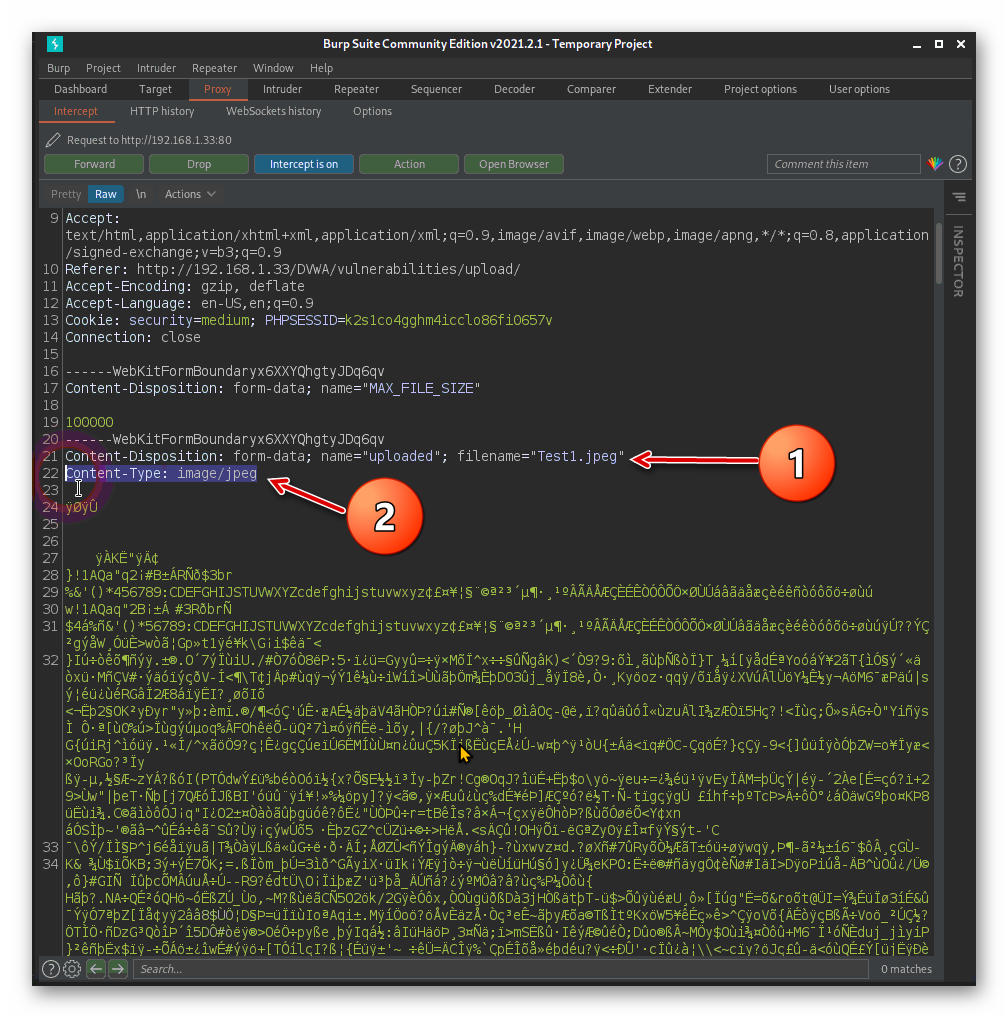Minimize the Burp Suite window

click(x=916, y=44)
